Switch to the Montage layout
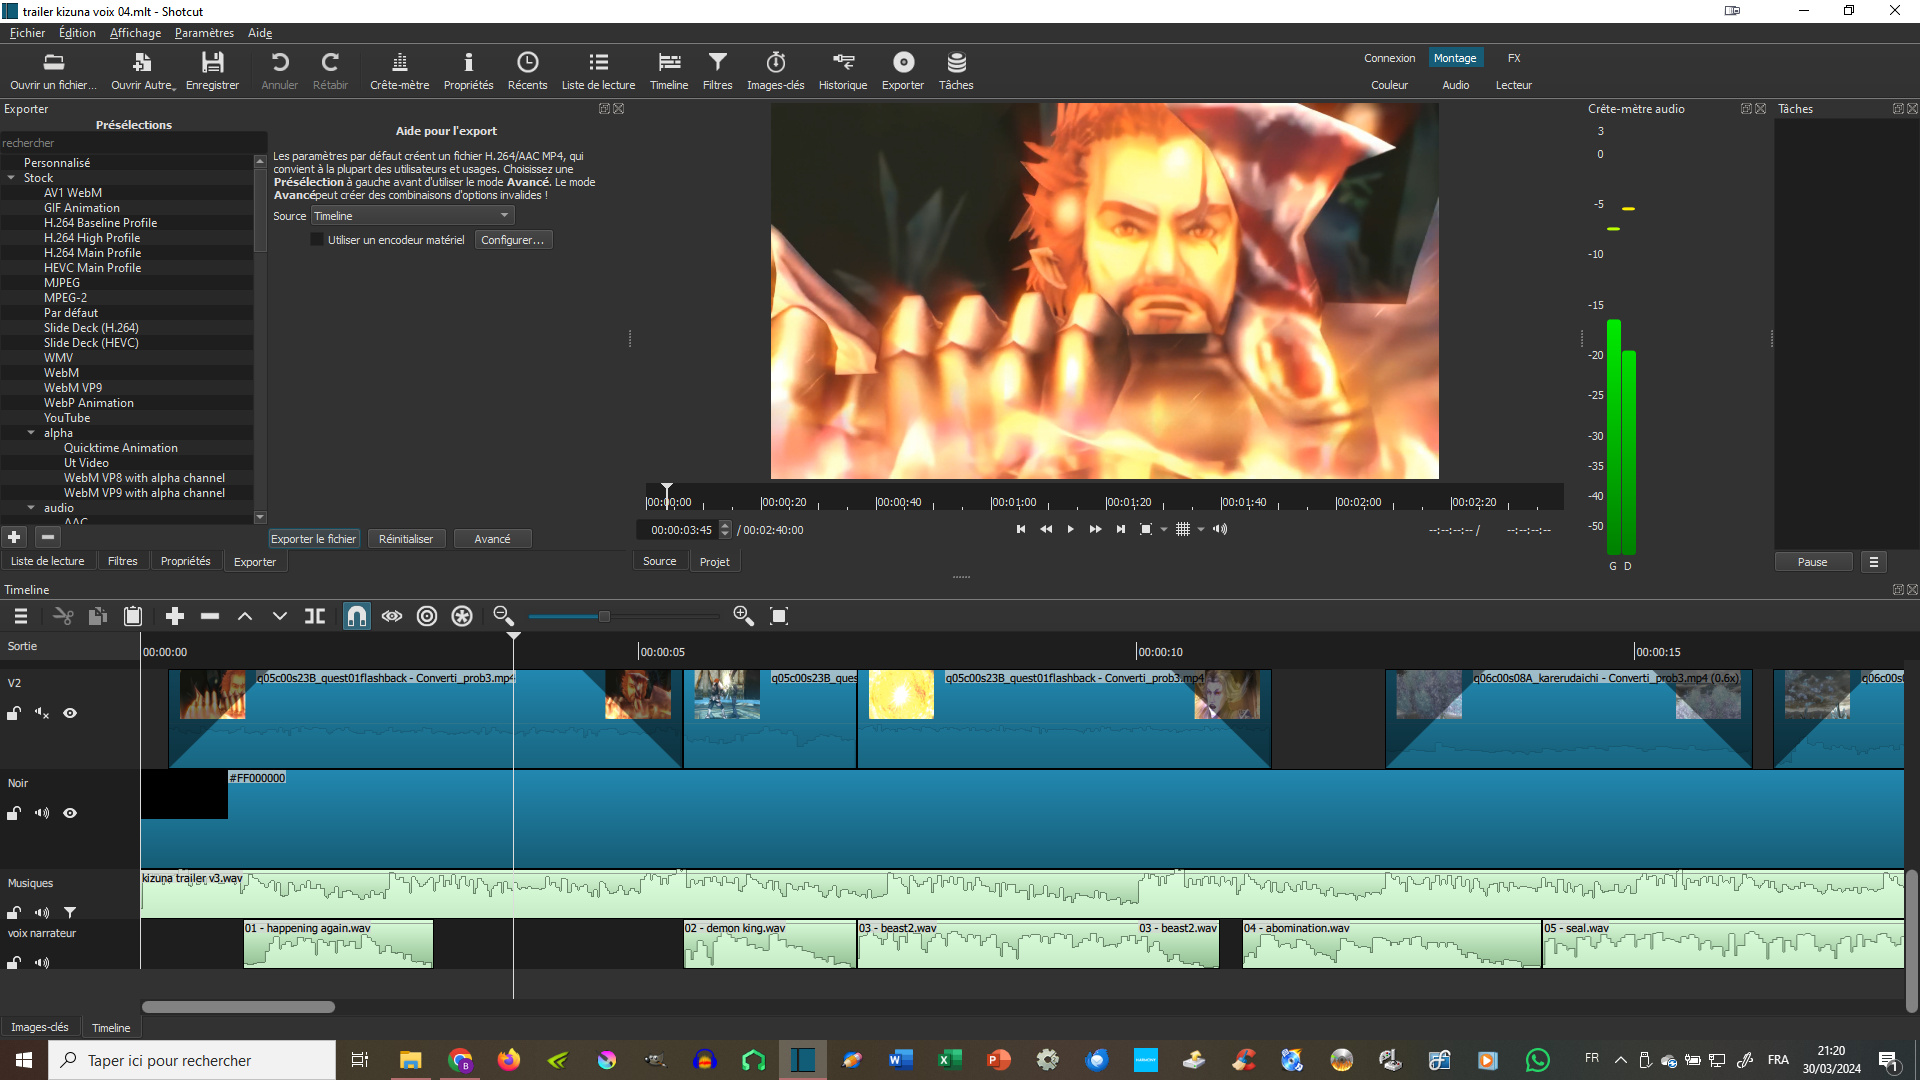The image size is (1920, 1080). click(1455, 58)
